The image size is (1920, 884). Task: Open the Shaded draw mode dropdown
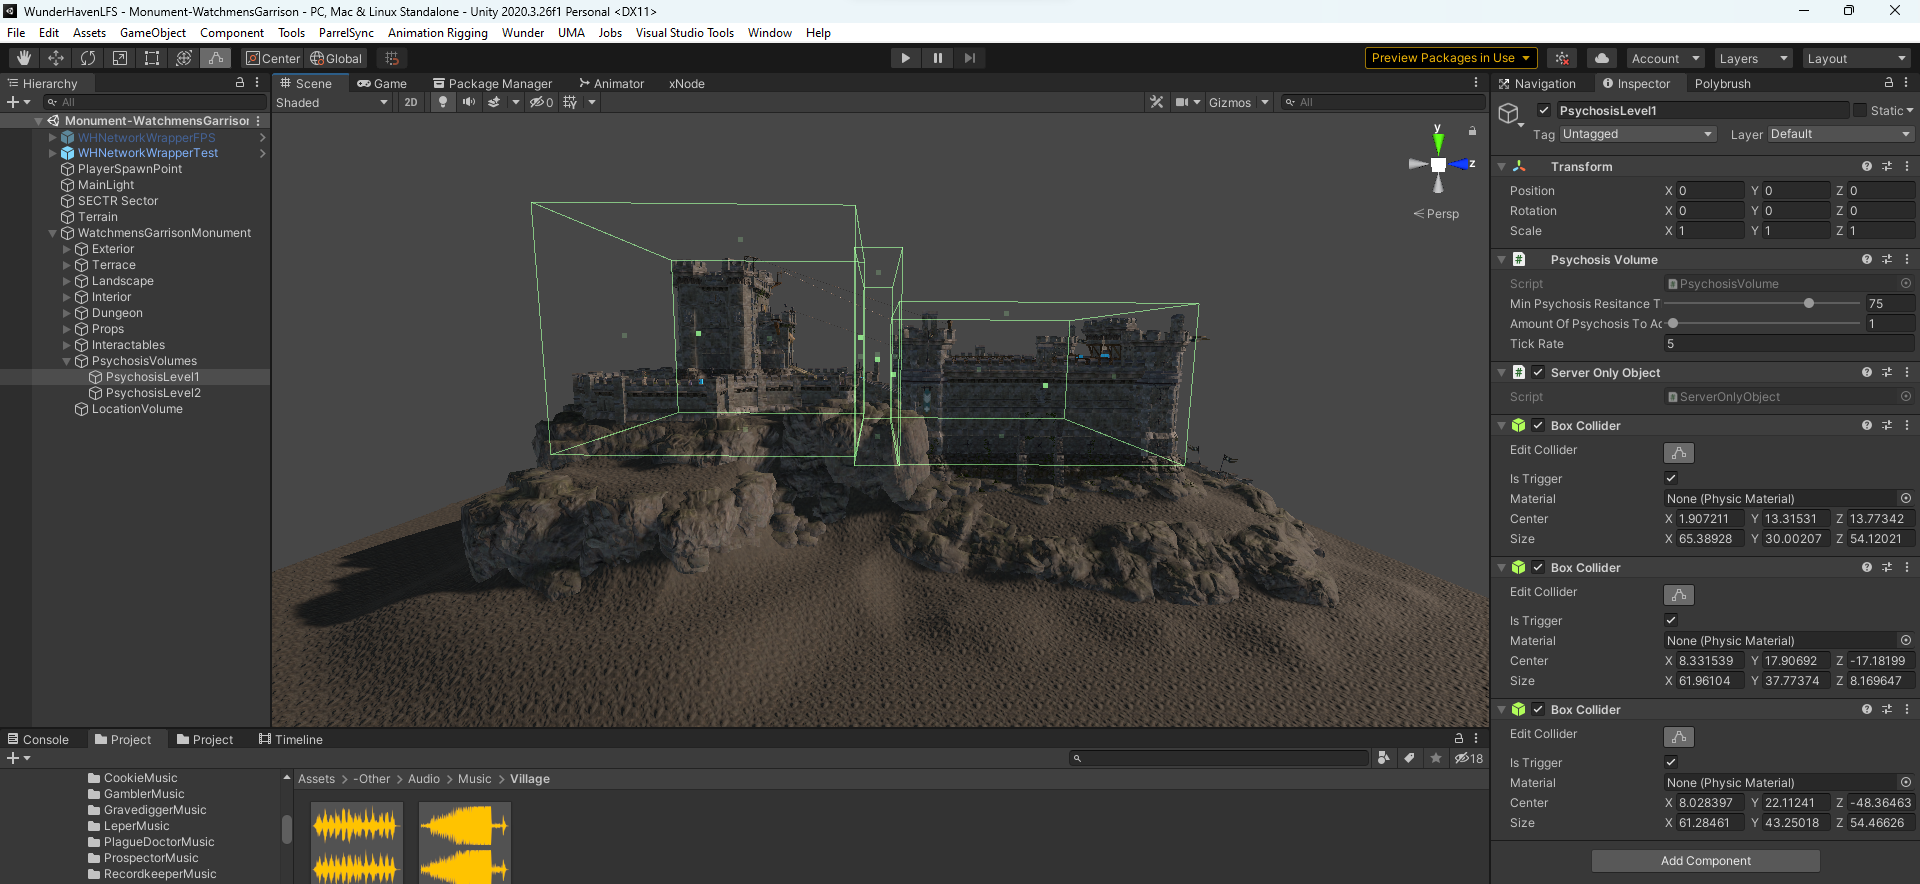(x=331, y=103)
